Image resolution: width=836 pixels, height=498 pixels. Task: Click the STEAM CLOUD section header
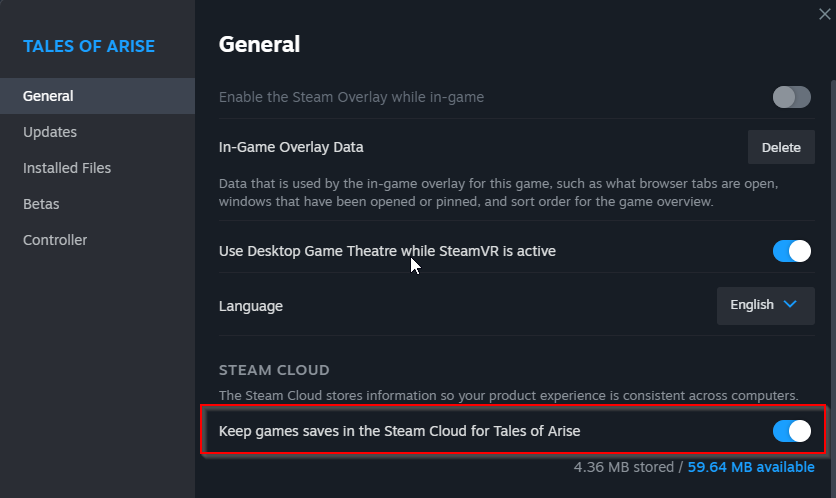pyautogui.click(x=274, y=371)
